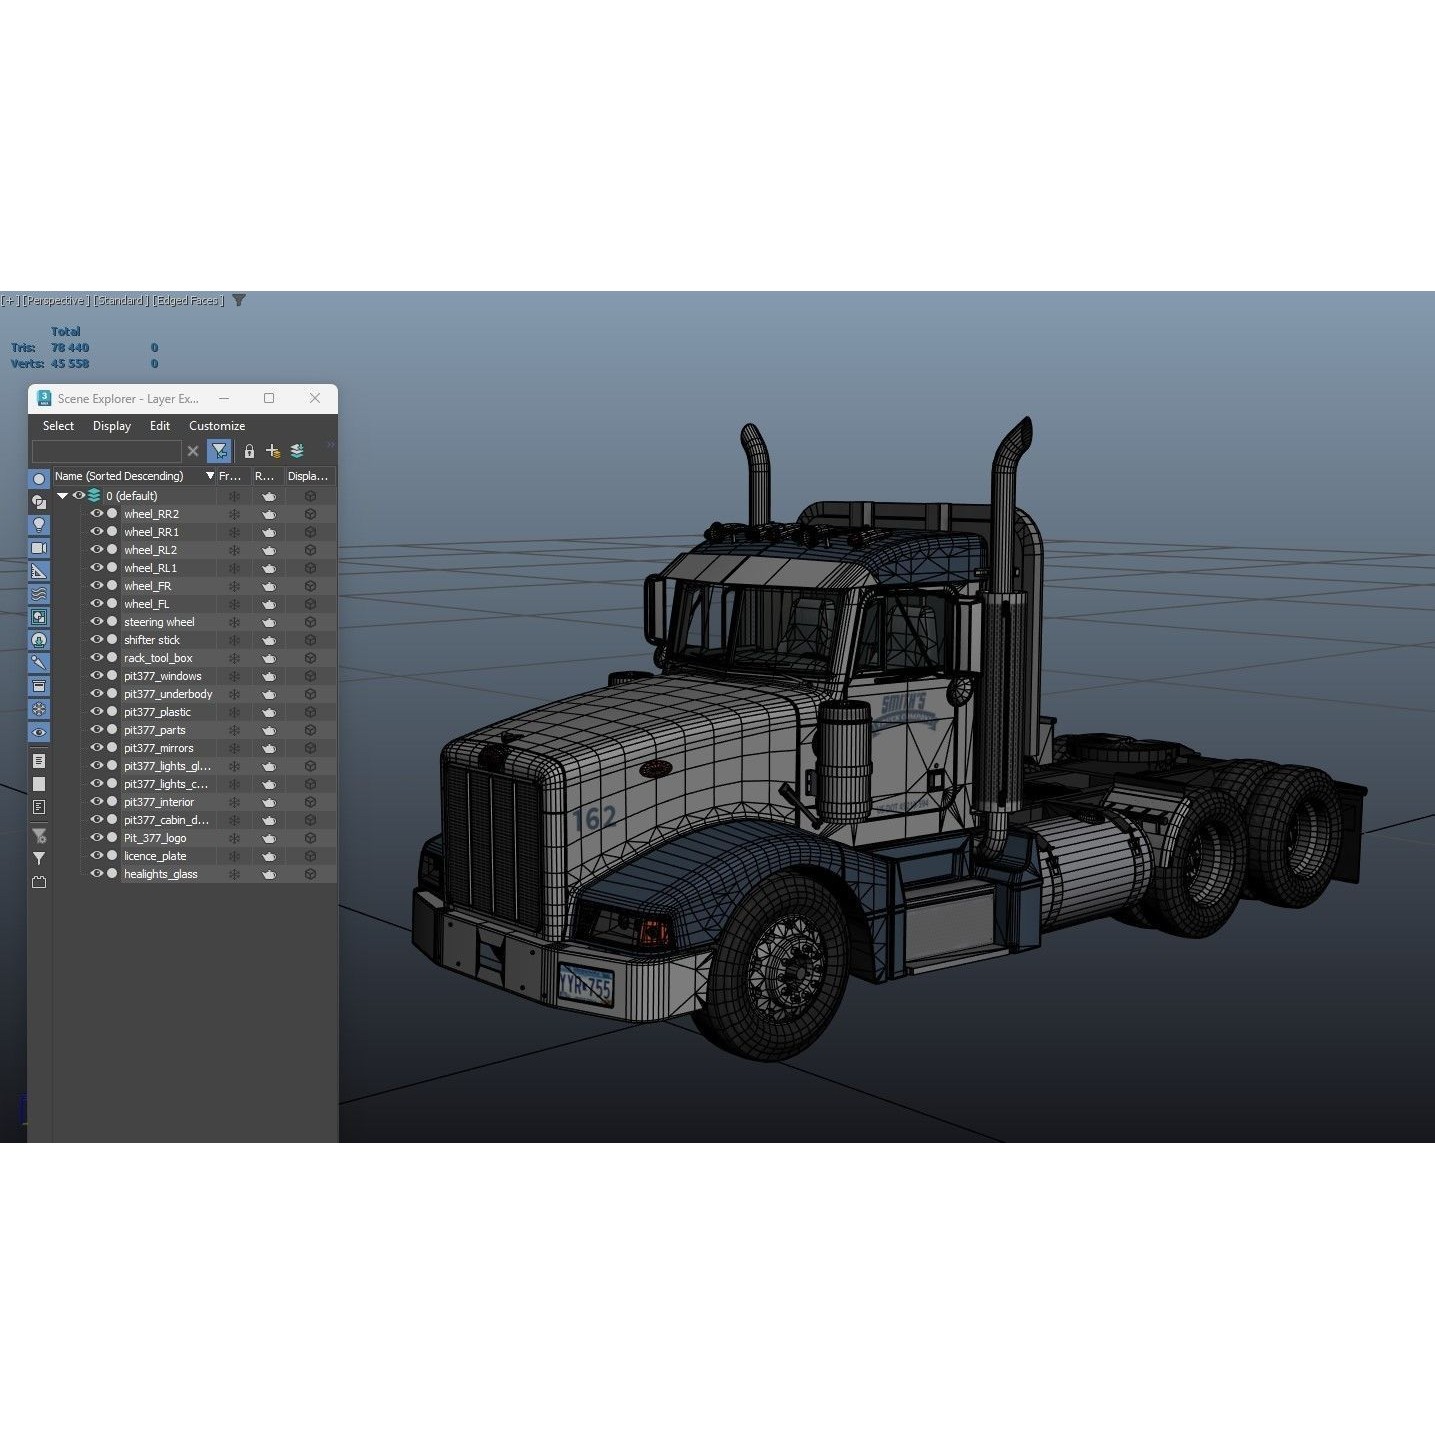Hide the wheel_FR layer with its eye icon
1435x1435 pixels.
(96, 585)
